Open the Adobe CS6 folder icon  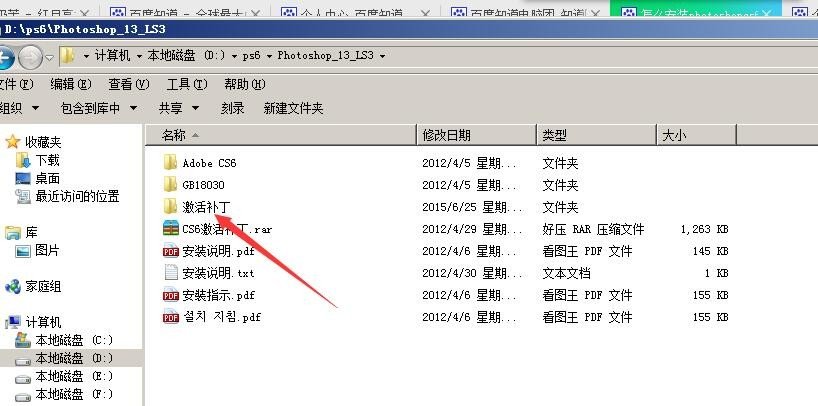[x=170, y=163]
